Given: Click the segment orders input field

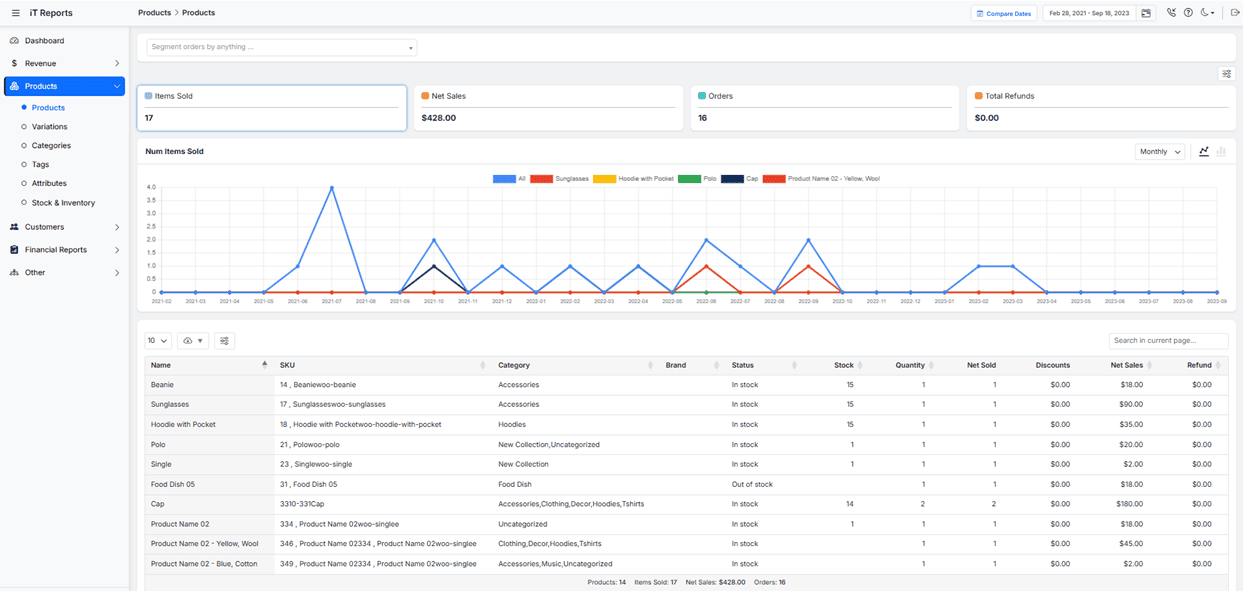Looking at the screenshot, I should tap(280, 46).
